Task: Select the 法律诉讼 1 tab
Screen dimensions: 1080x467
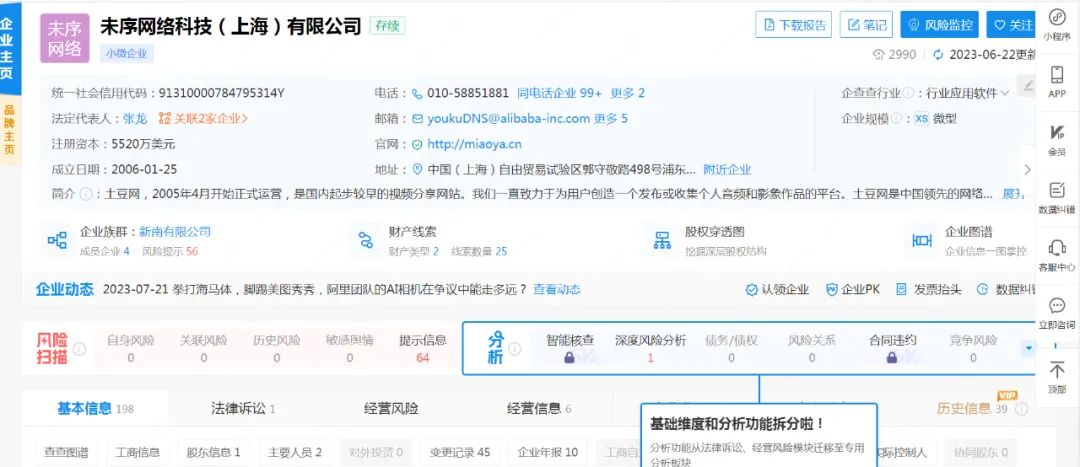Action: point(243,409)
